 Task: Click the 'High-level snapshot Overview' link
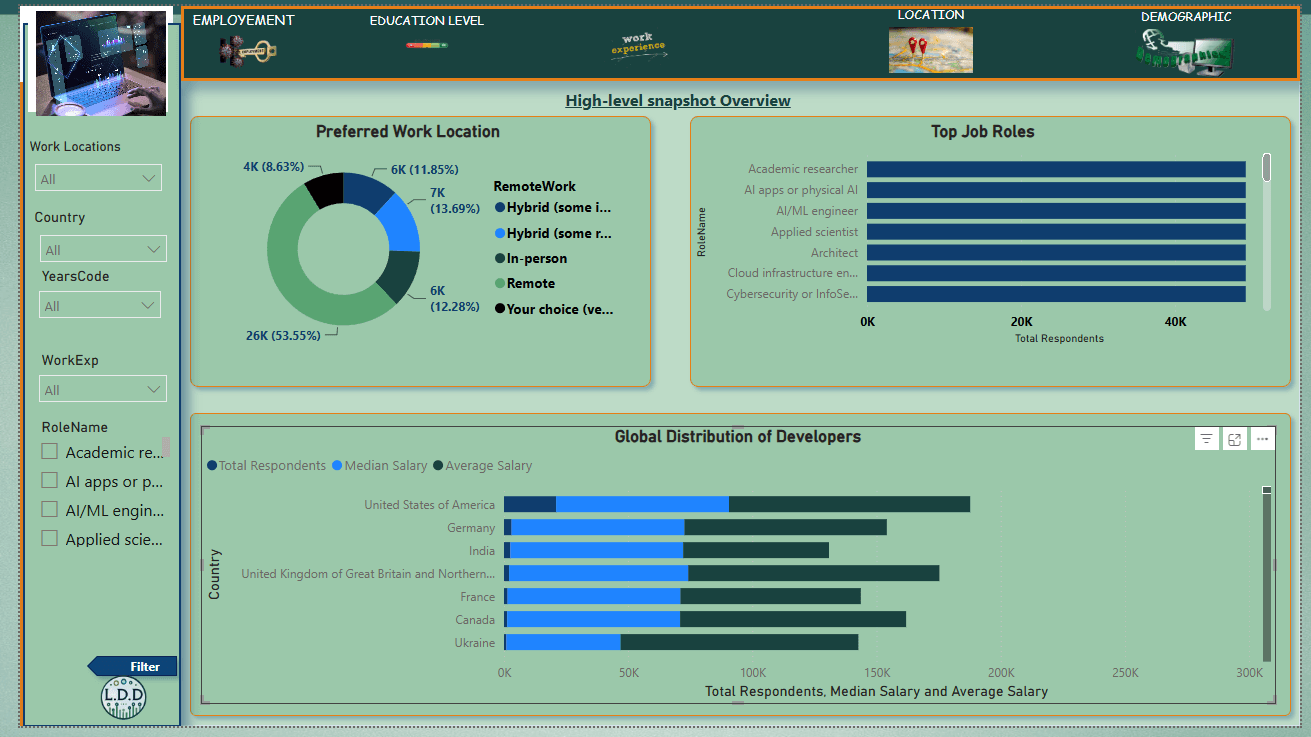[678, 100]
